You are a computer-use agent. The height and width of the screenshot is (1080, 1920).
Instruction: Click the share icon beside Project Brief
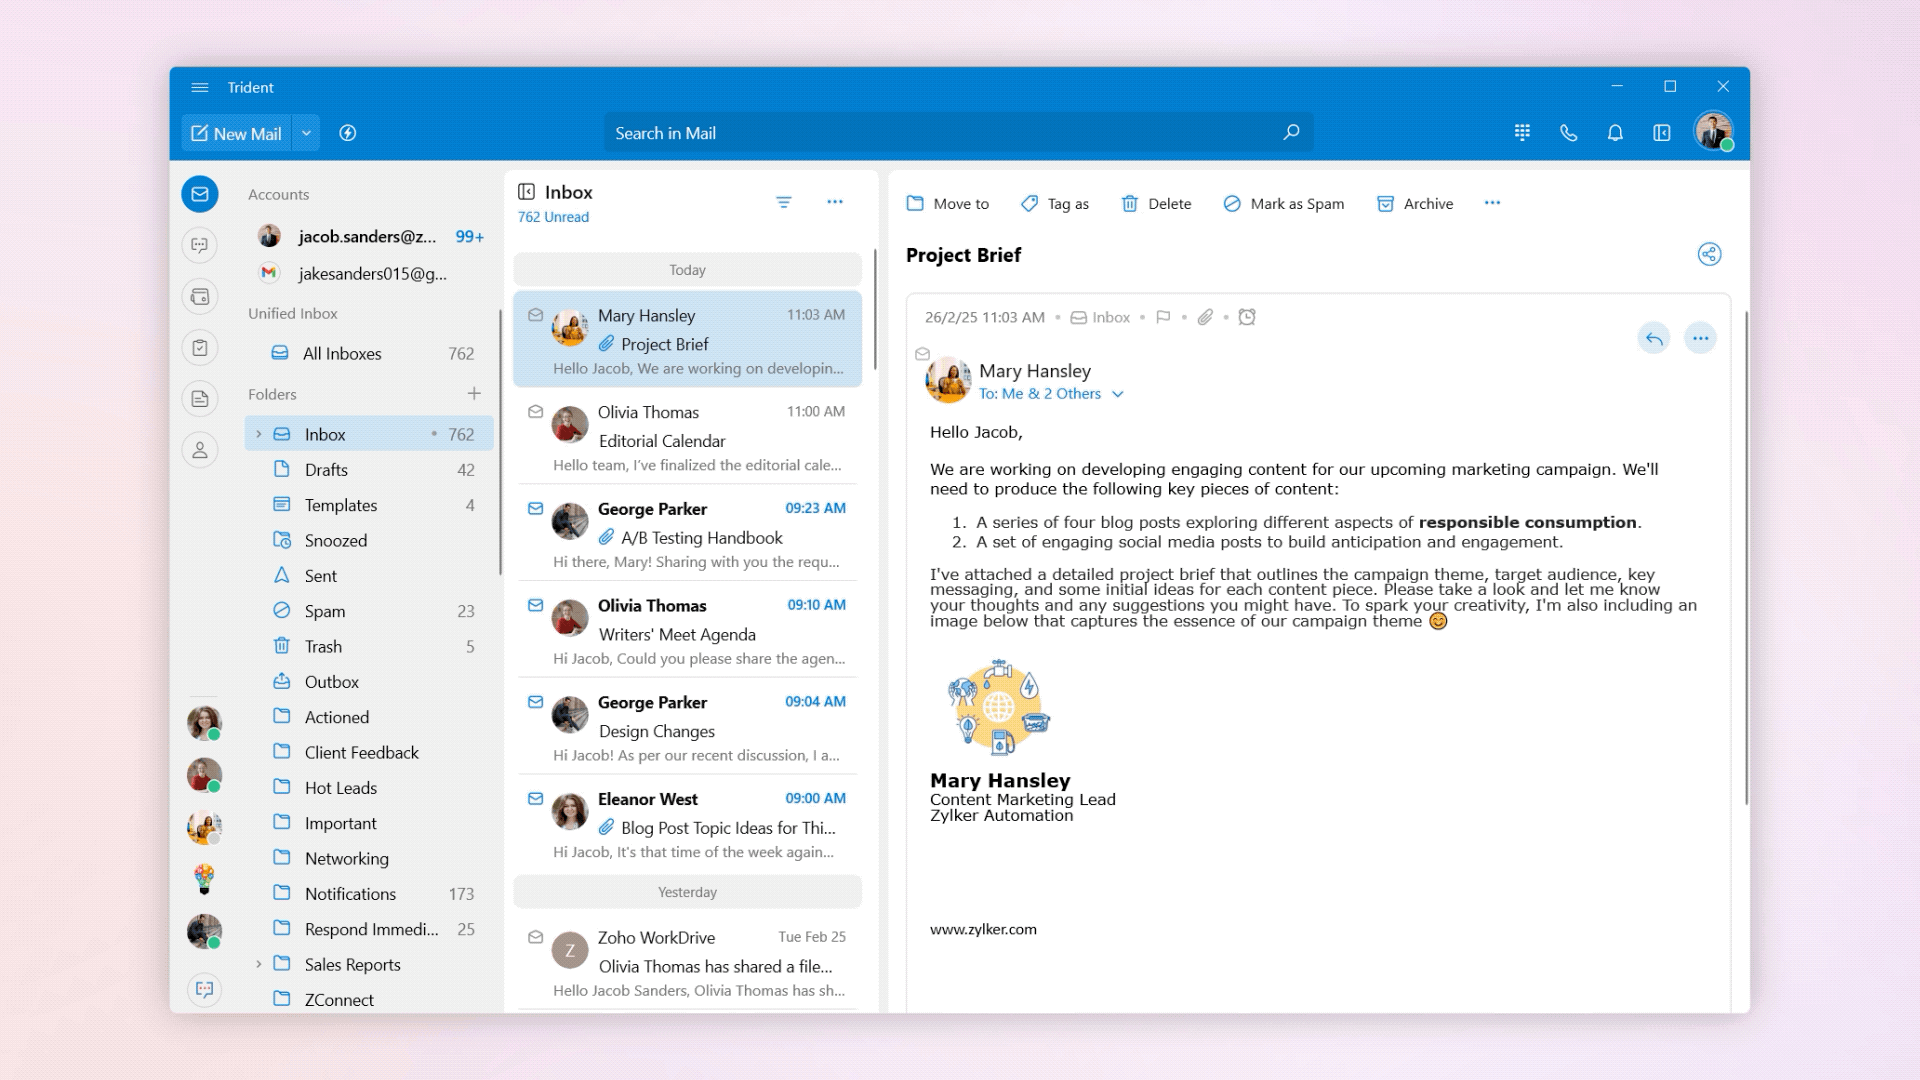coord(1709,254)
